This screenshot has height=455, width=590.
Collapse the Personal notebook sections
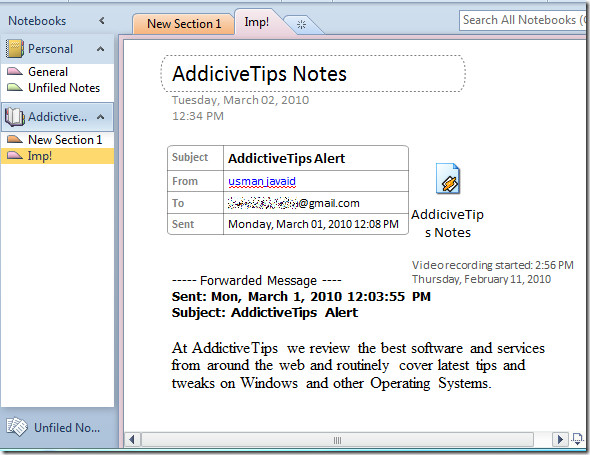coord(100,49)
